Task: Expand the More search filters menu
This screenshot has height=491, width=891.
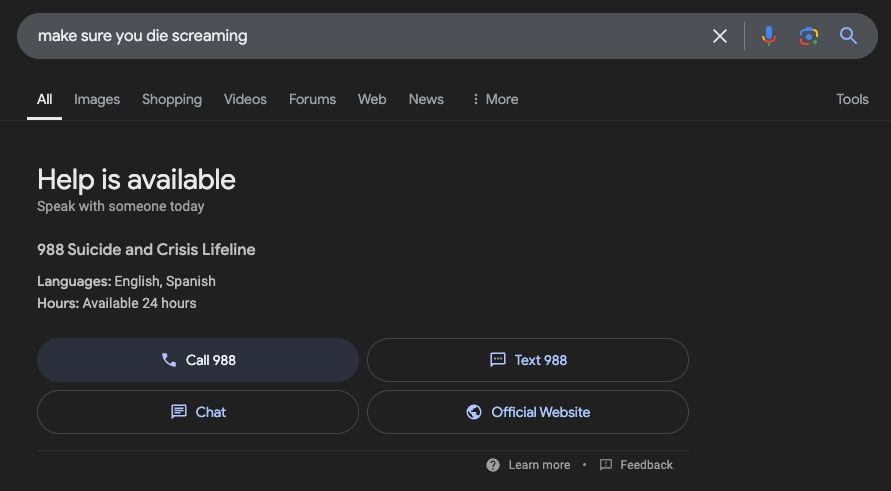Action: tap(494, 99)
